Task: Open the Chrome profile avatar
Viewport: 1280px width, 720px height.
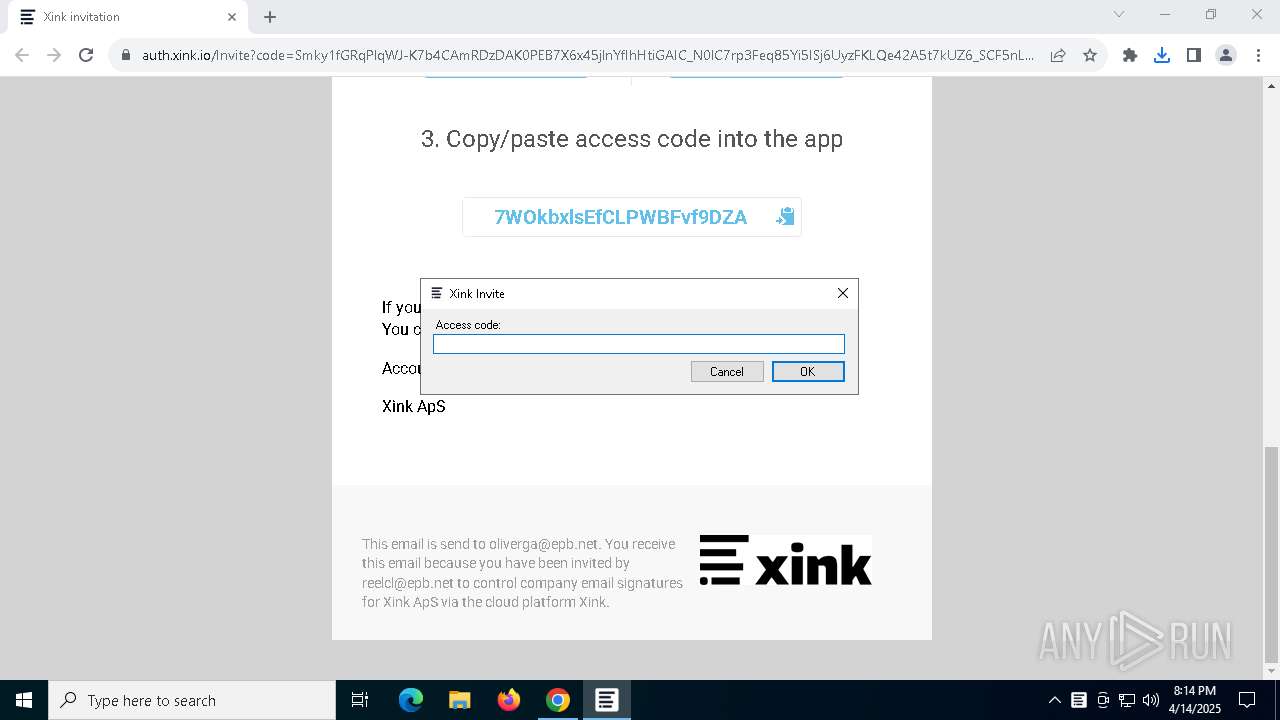Action: pos(1226,55)
